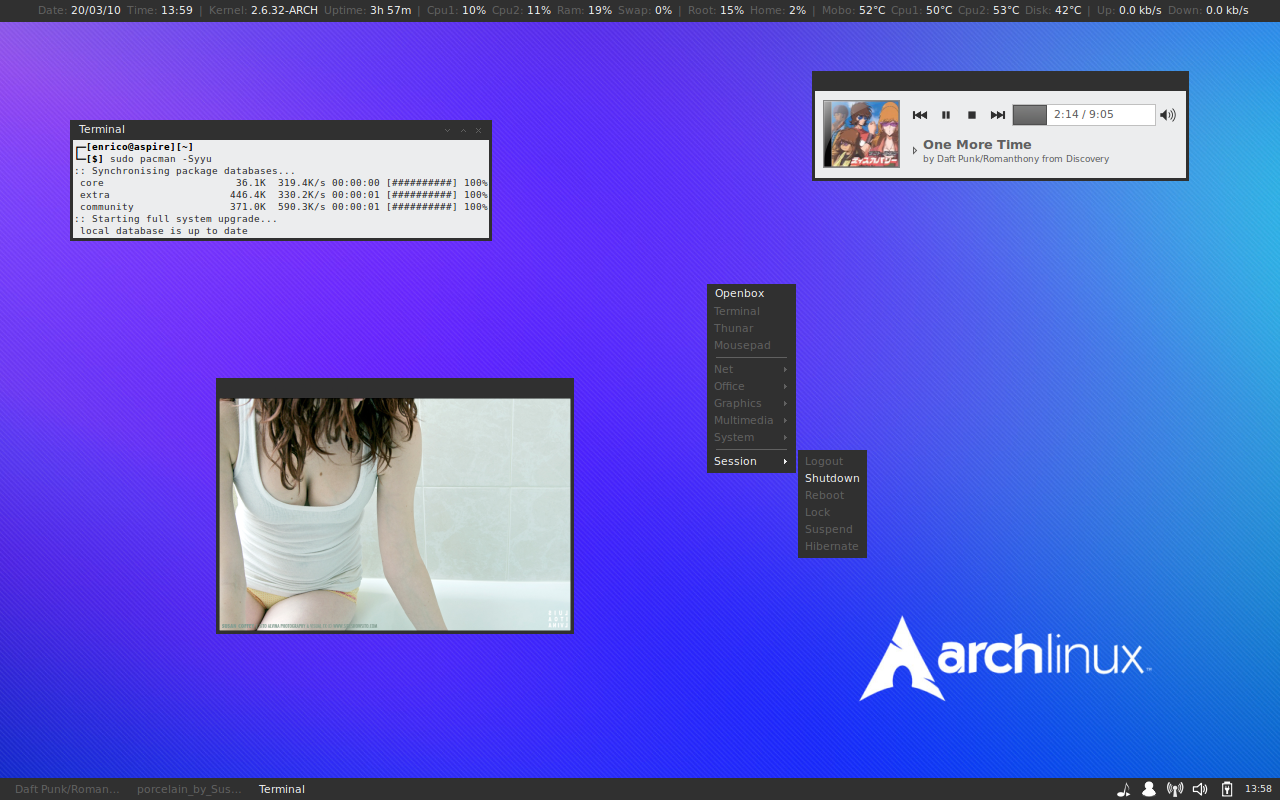
Task: Click the Disk 42°C status entry
Action: pos(1053,10)
